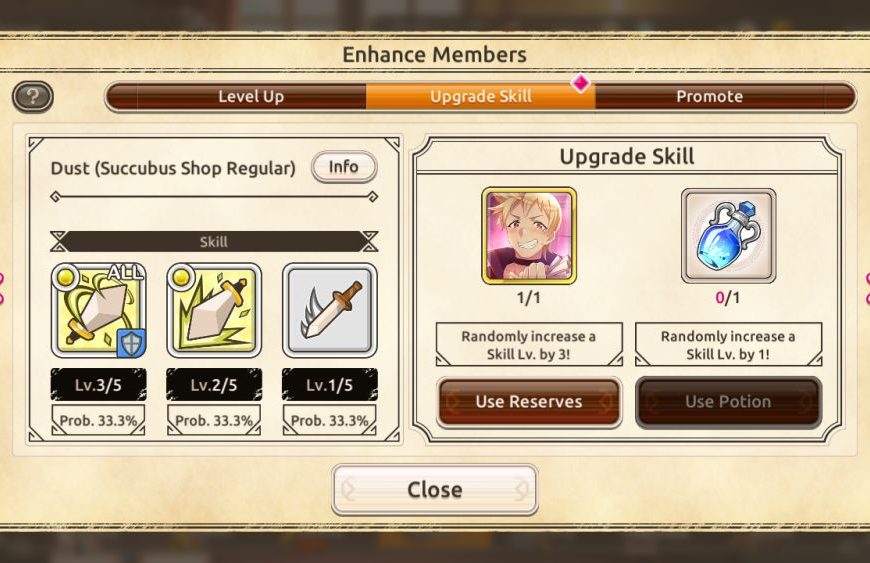870x563 pixels.
Task: Click the potion count 0/1 text
Action: [x=727, y=298]
